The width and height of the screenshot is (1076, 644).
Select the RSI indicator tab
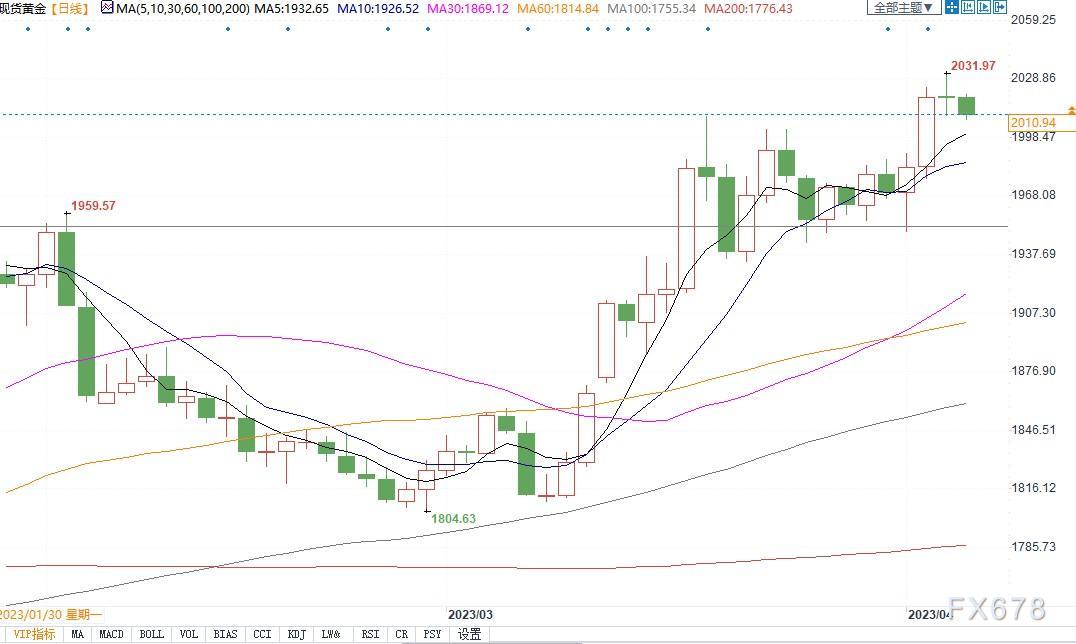coord(370,634)
